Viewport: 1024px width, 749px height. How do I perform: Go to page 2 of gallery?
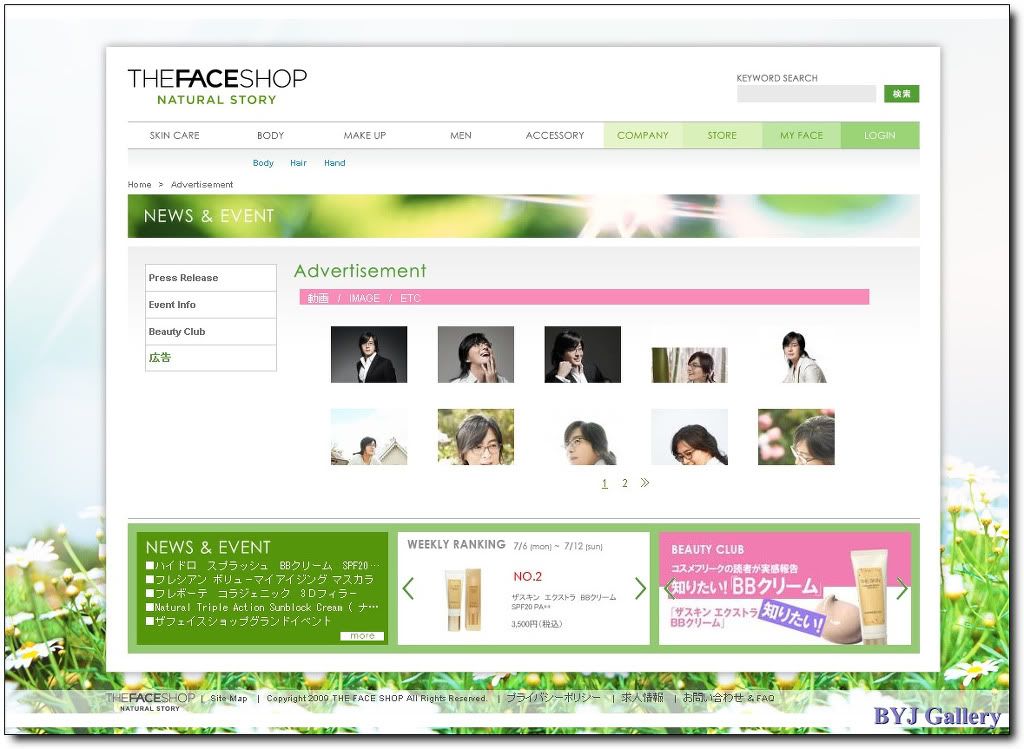(625, 483)
